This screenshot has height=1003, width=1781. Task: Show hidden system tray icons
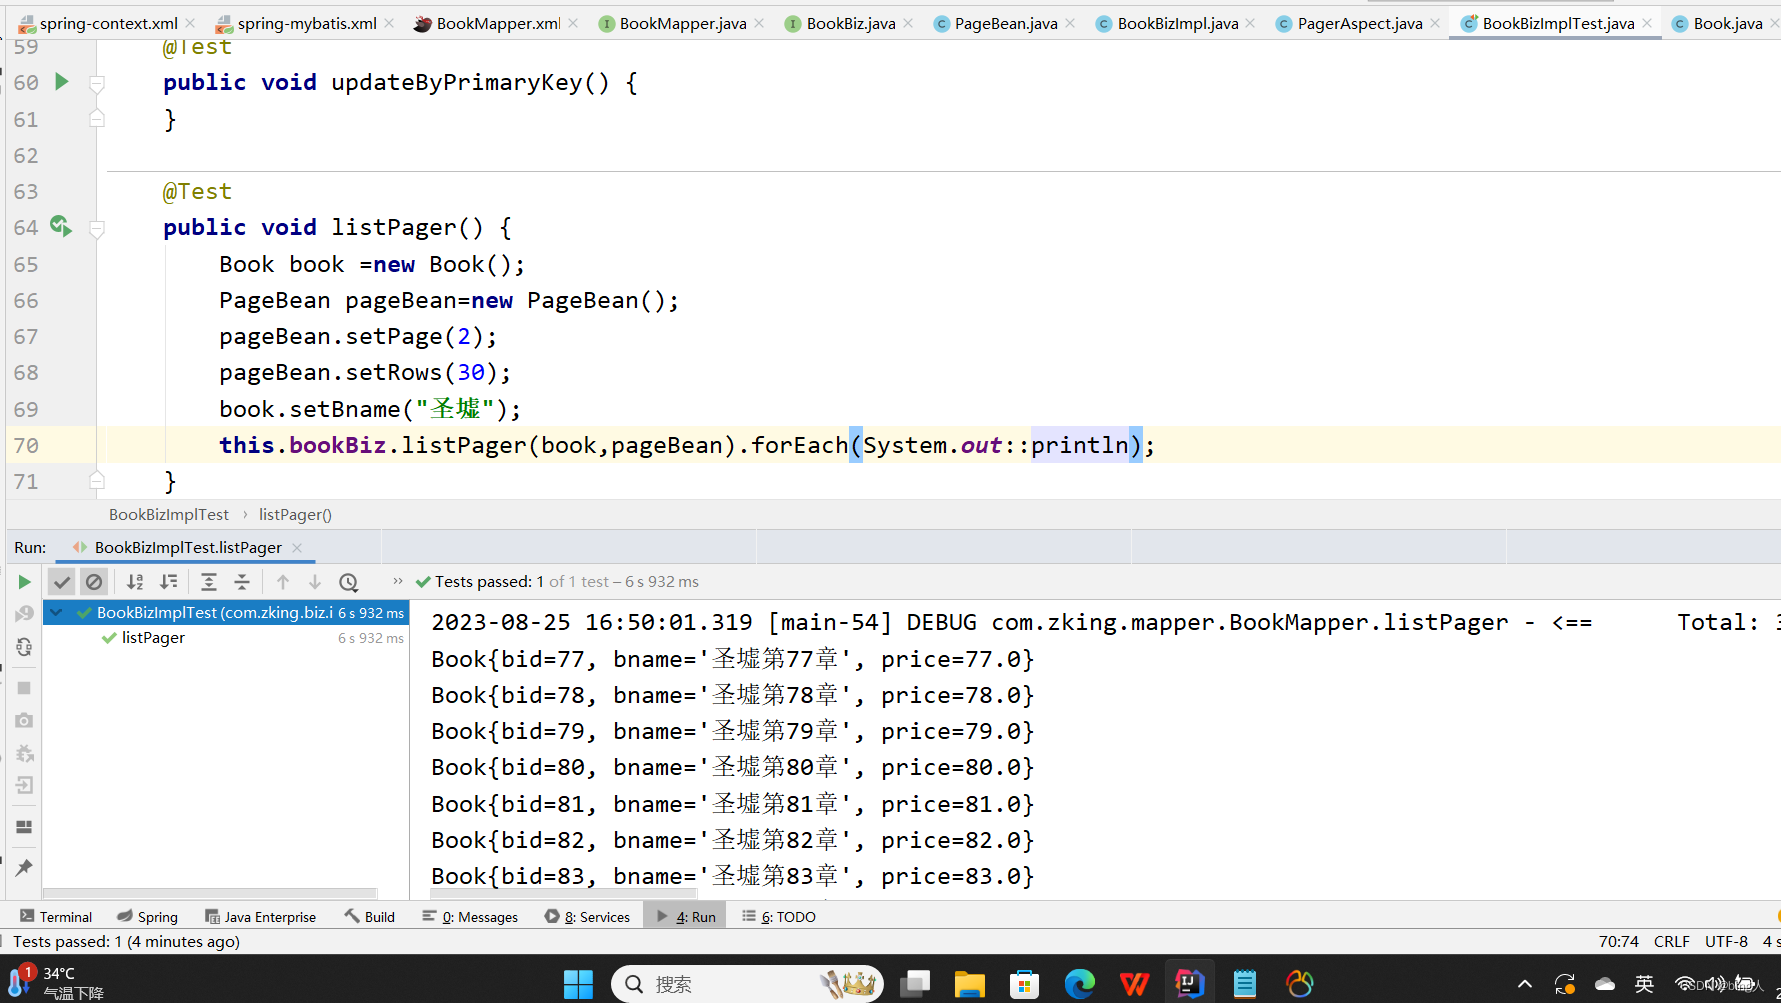(1524, 984)
